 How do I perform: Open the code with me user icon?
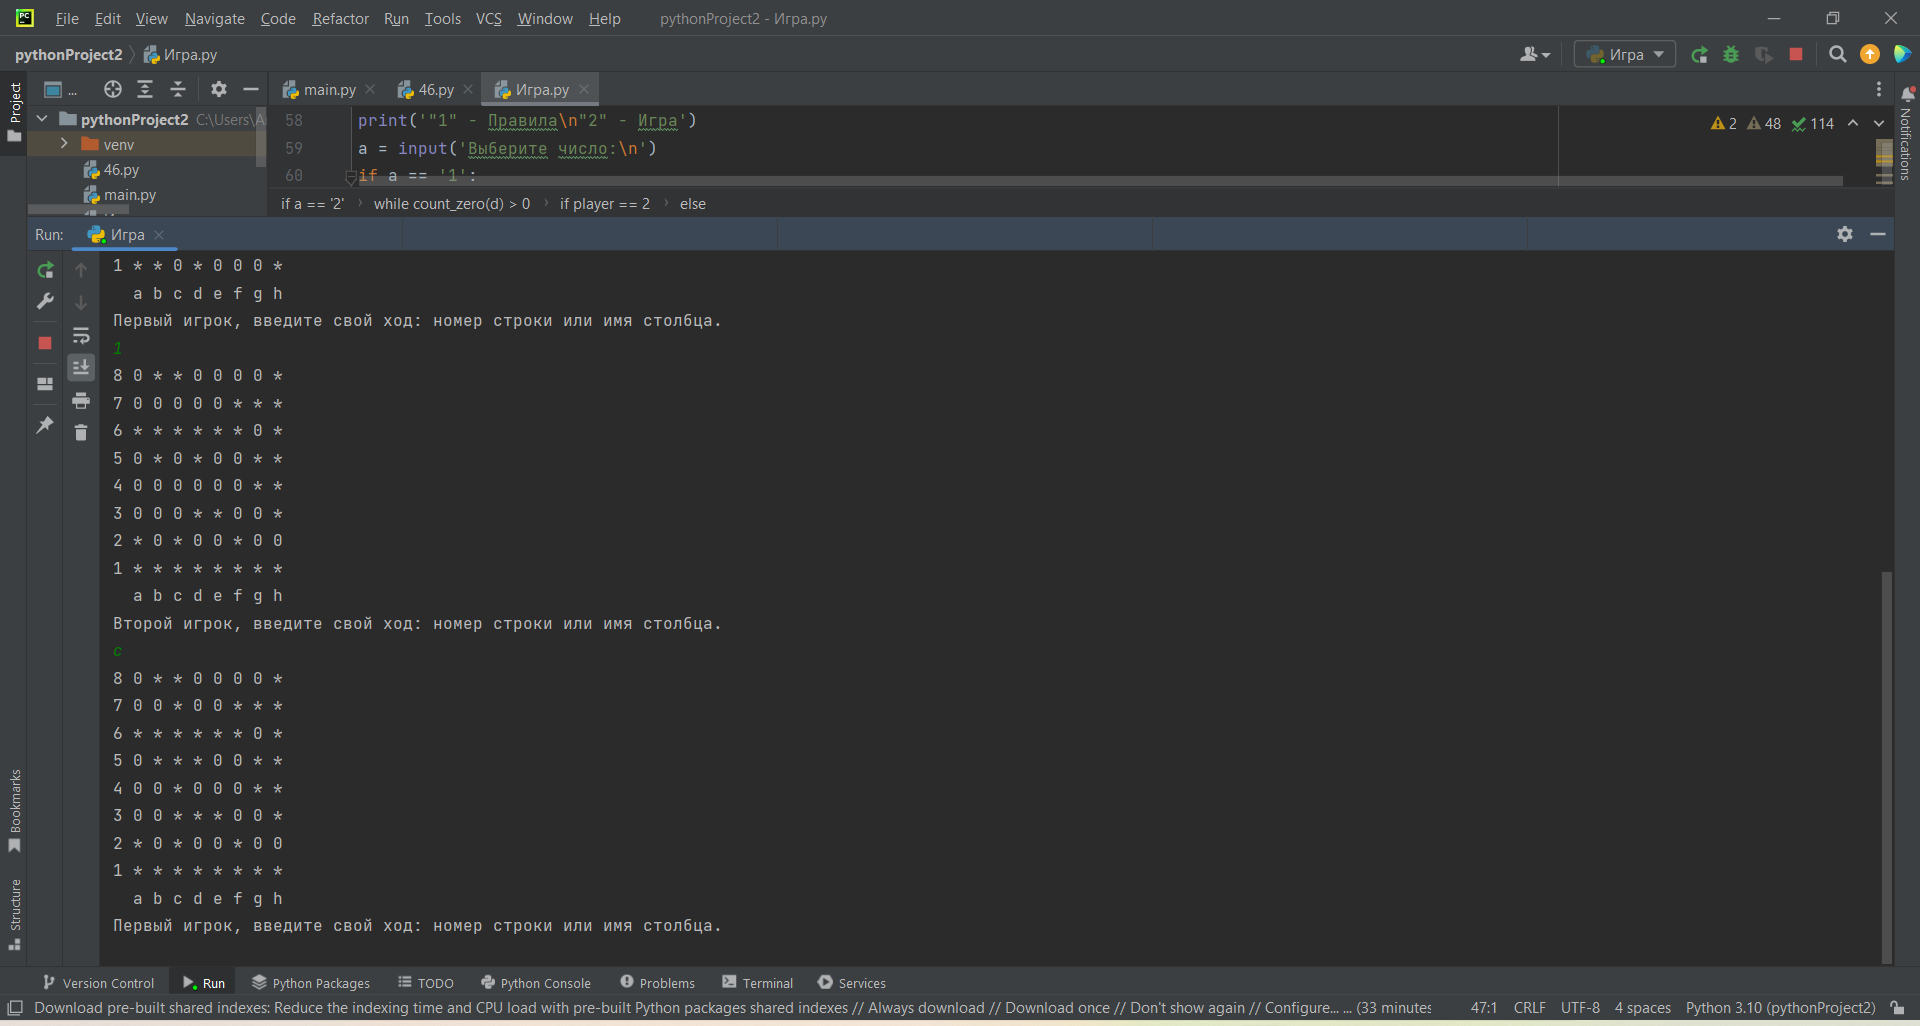tap(1535, 55)
